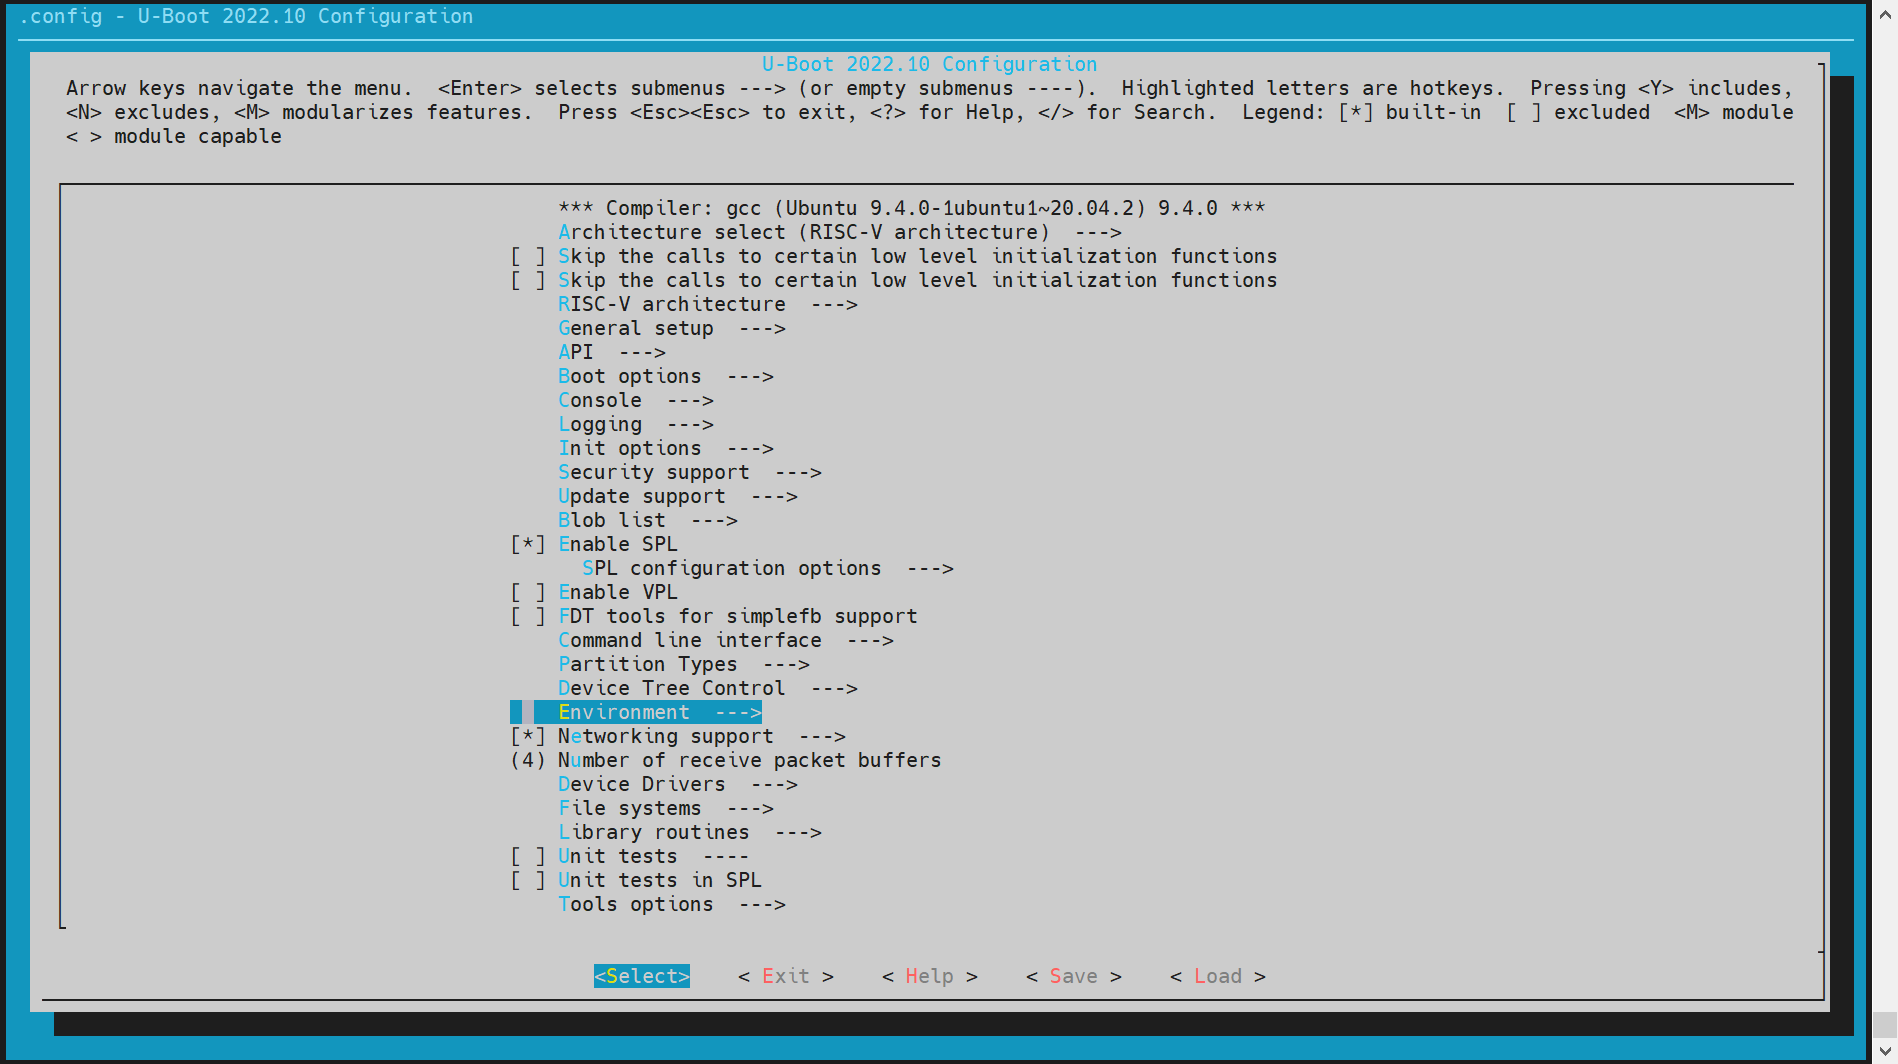The width and height of the screenshot is (1898, 1064).
Task: Open the Help button
Action: click(929, 976)
